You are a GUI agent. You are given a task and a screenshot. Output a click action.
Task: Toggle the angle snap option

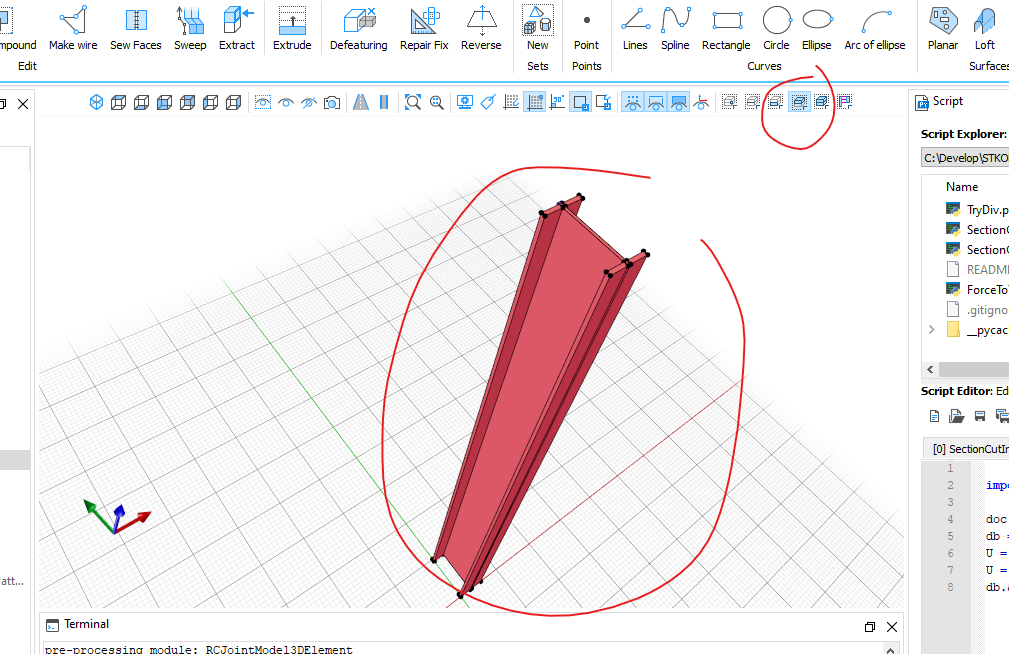click(557, 102)
